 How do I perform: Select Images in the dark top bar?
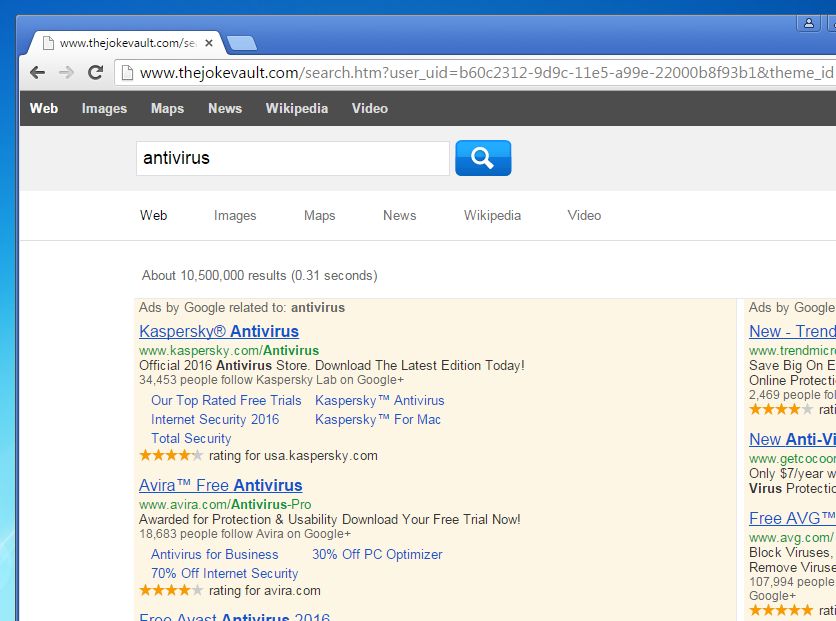pyautogui.click(x=104, y=108)
